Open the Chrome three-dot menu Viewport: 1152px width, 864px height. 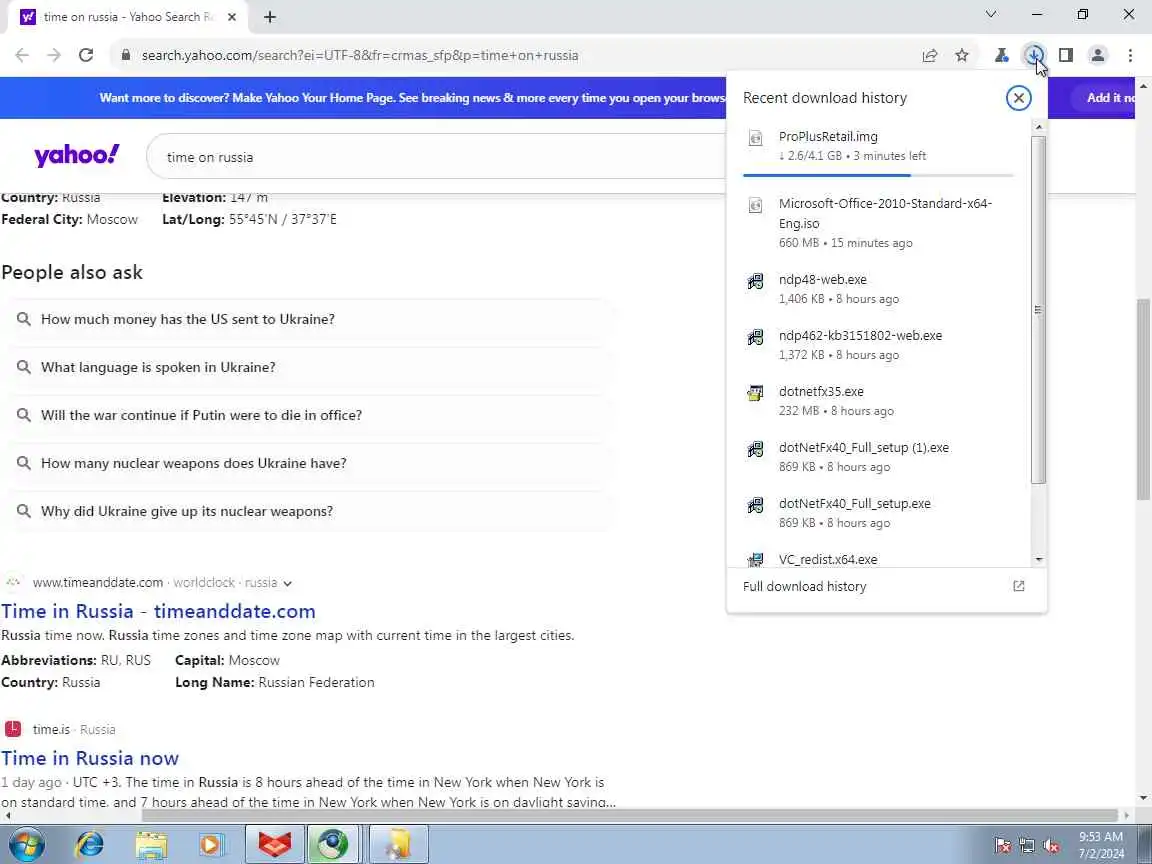(1130, 55)
